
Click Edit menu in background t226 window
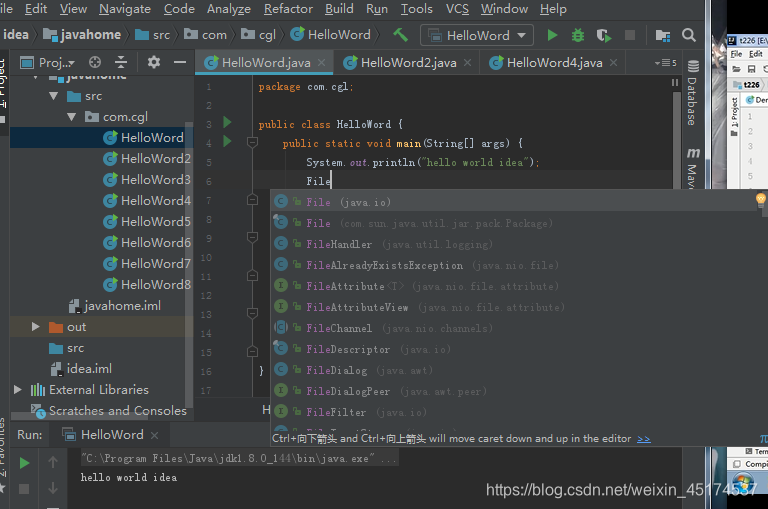(x=756, y=54)
